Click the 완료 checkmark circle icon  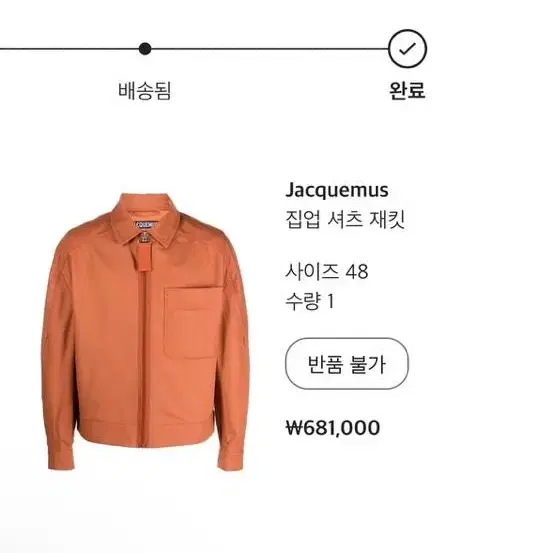point(407,49)
